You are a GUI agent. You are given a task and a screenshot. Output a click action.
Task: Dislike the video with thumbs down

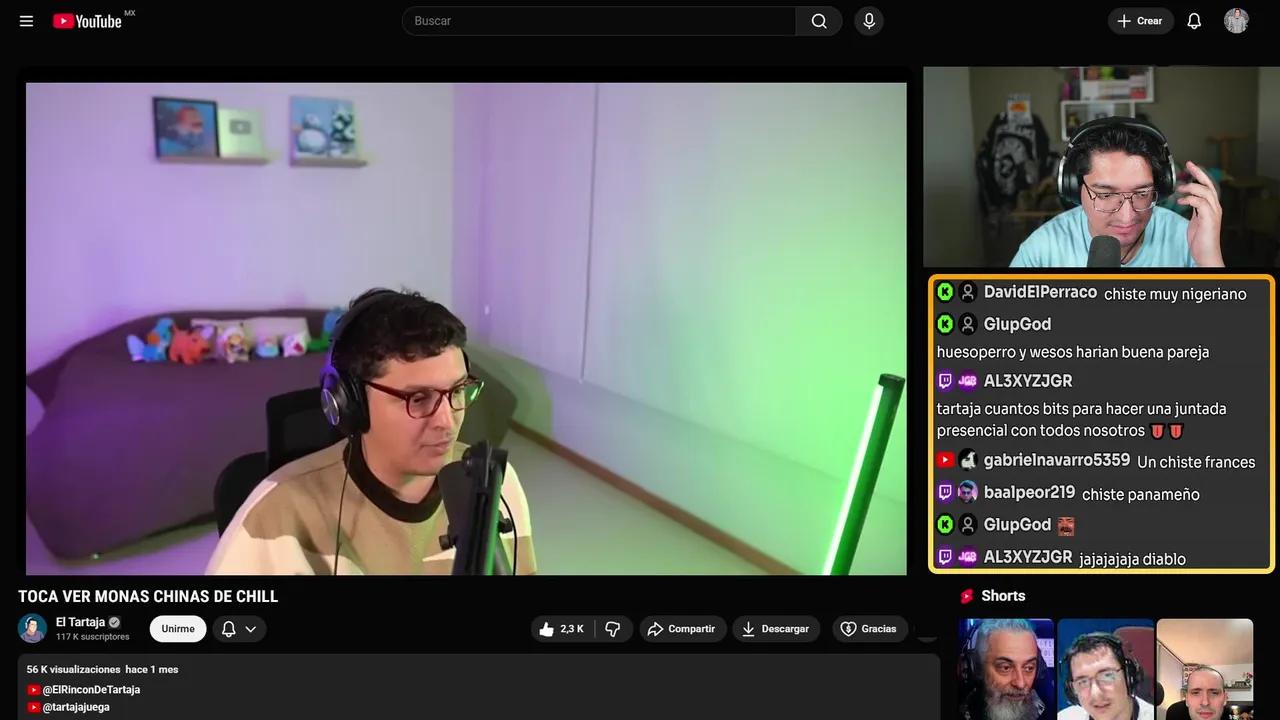(614, 629)
